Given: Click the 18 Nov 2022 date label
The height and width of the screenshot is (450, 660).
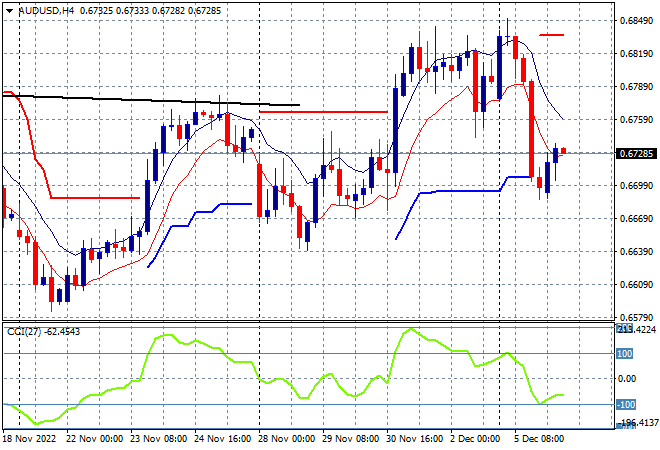Looking at the screenshot, I should coord(29,439).
